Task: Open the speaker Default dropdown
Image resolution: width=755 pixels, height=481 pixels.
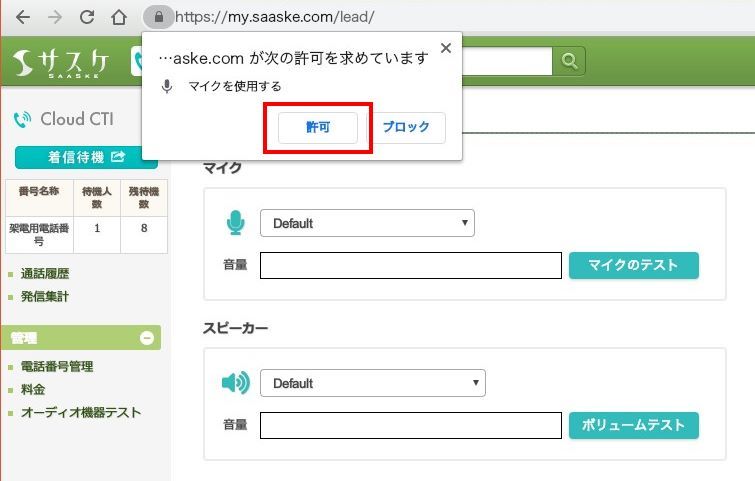Action: click(372, 383)
